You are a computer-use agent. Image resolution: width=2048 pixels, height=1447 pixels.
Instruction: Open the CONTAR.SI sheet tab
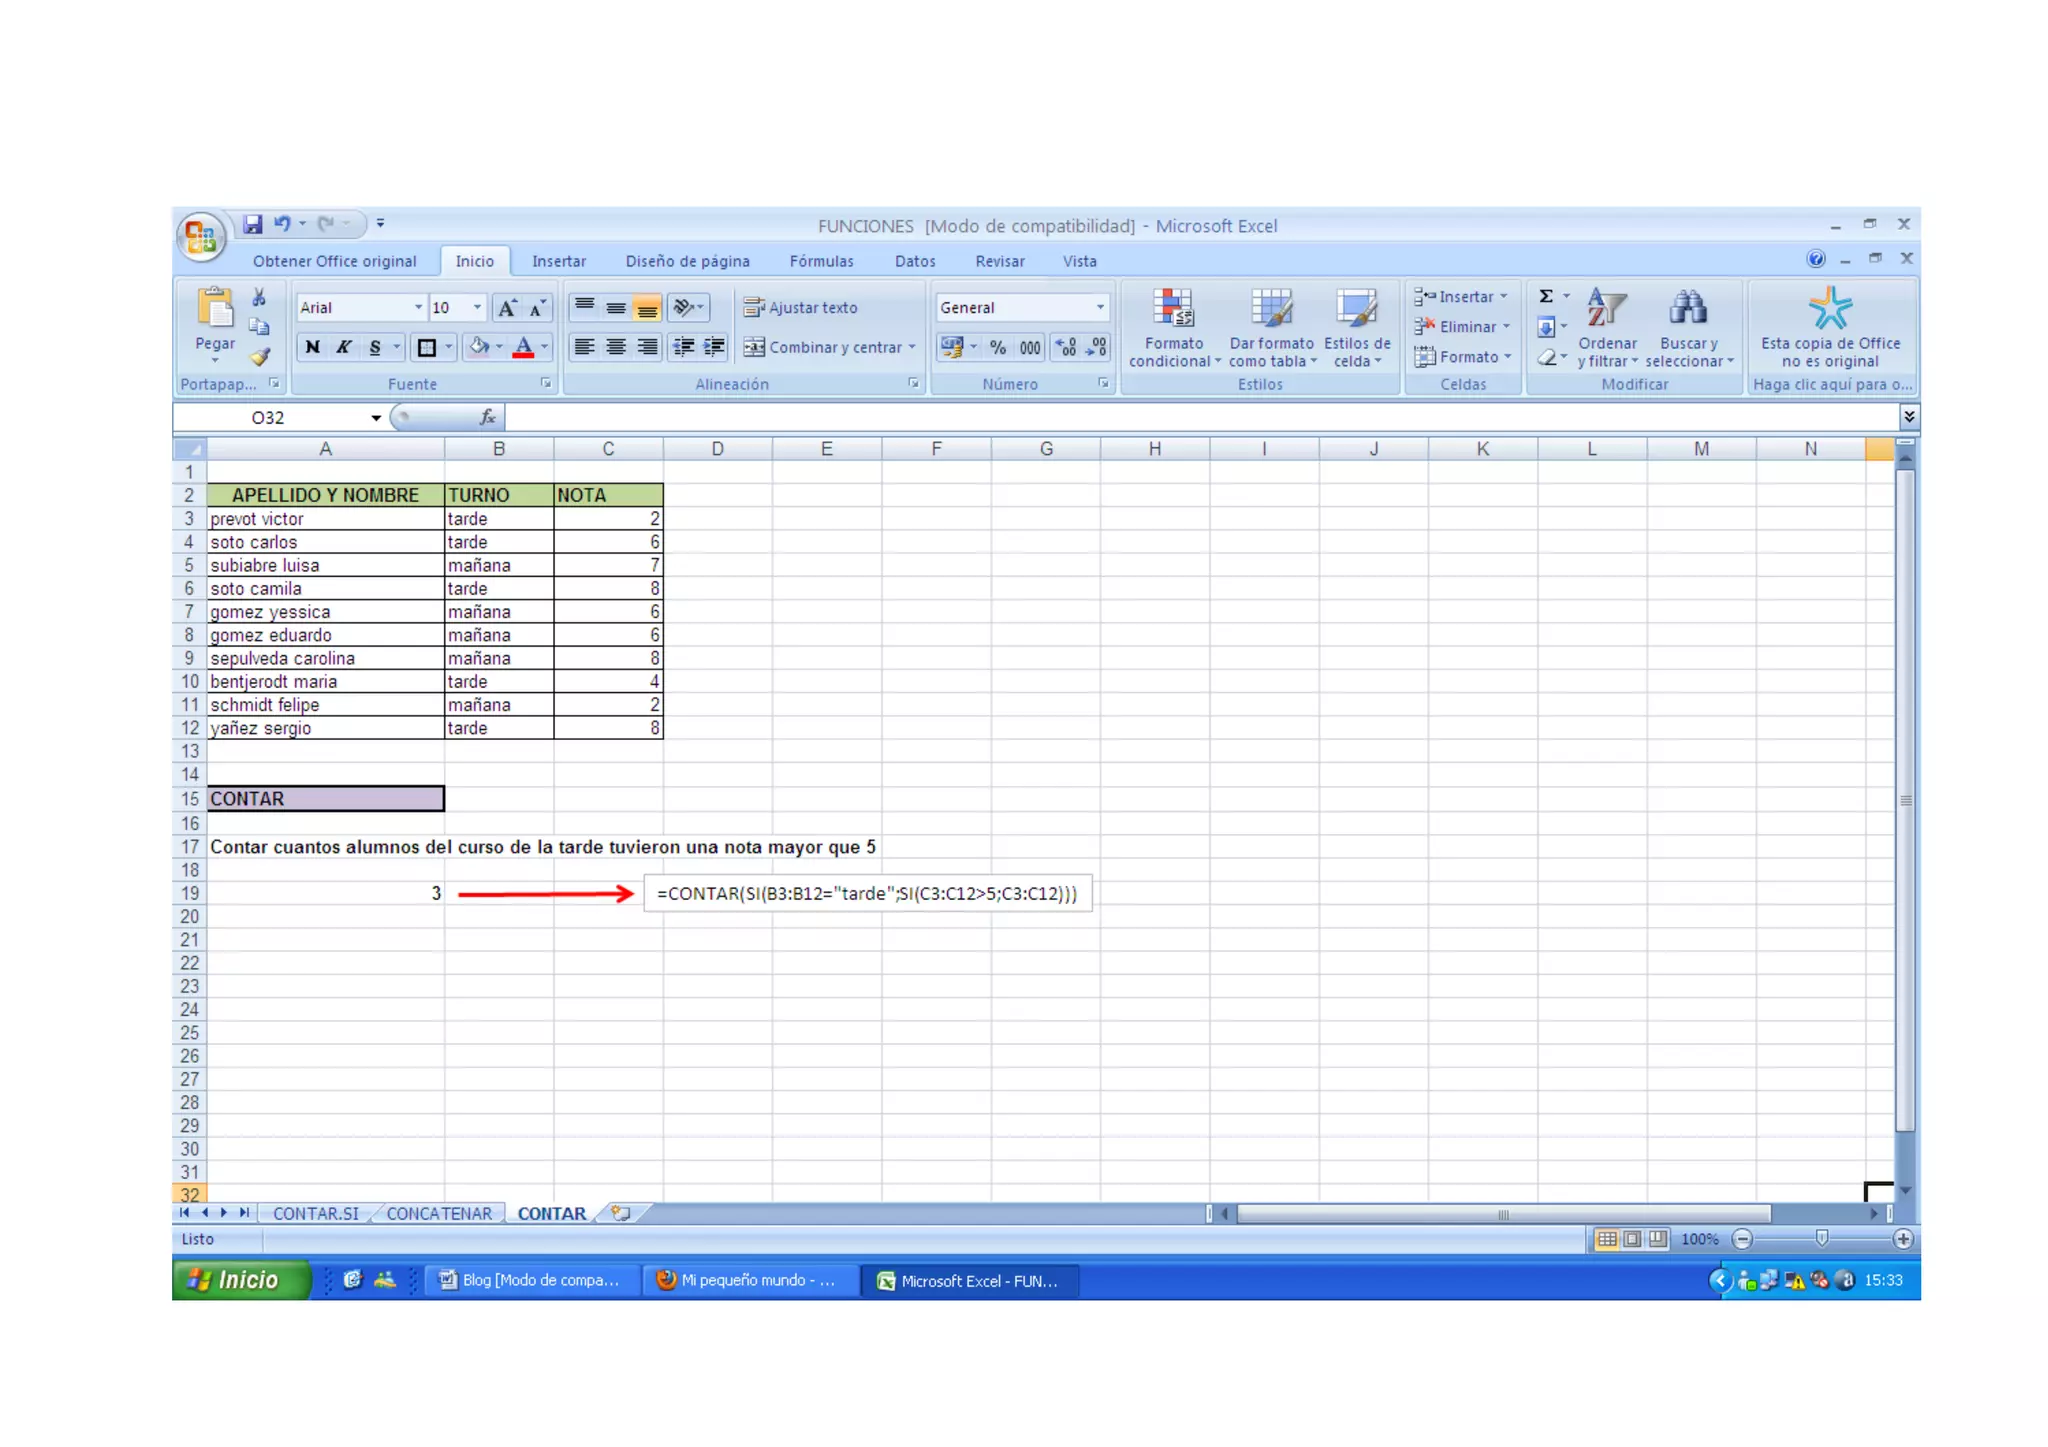coord(315,1213)
